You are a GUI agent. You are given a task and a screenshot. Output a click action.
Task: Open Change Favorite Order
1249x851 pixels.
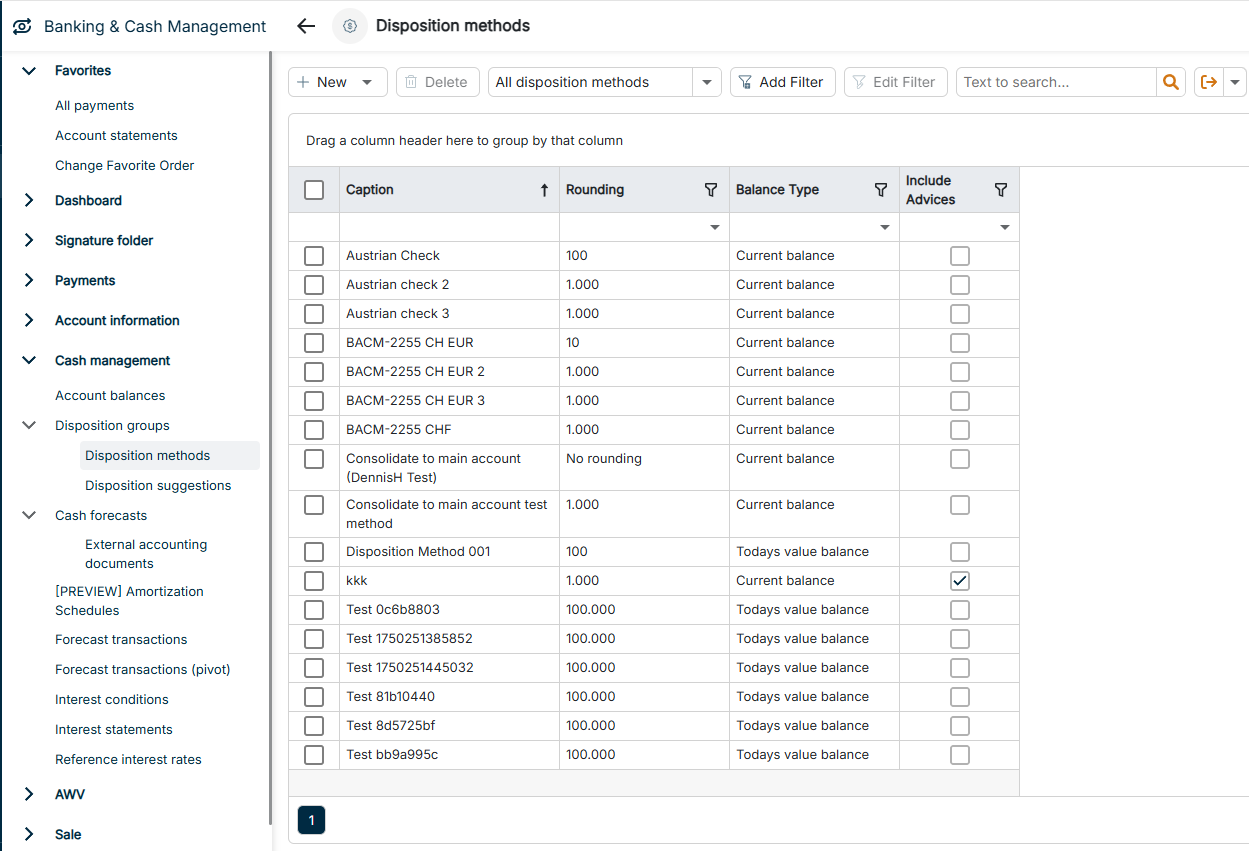coord(125,166)
